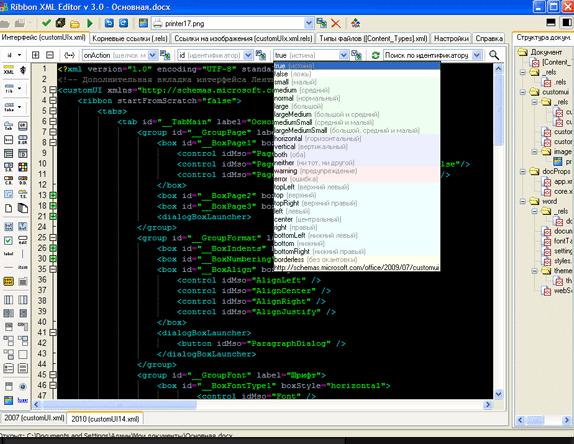
Task: Collapse code fold at line 3
Action: tap(53, 90)
